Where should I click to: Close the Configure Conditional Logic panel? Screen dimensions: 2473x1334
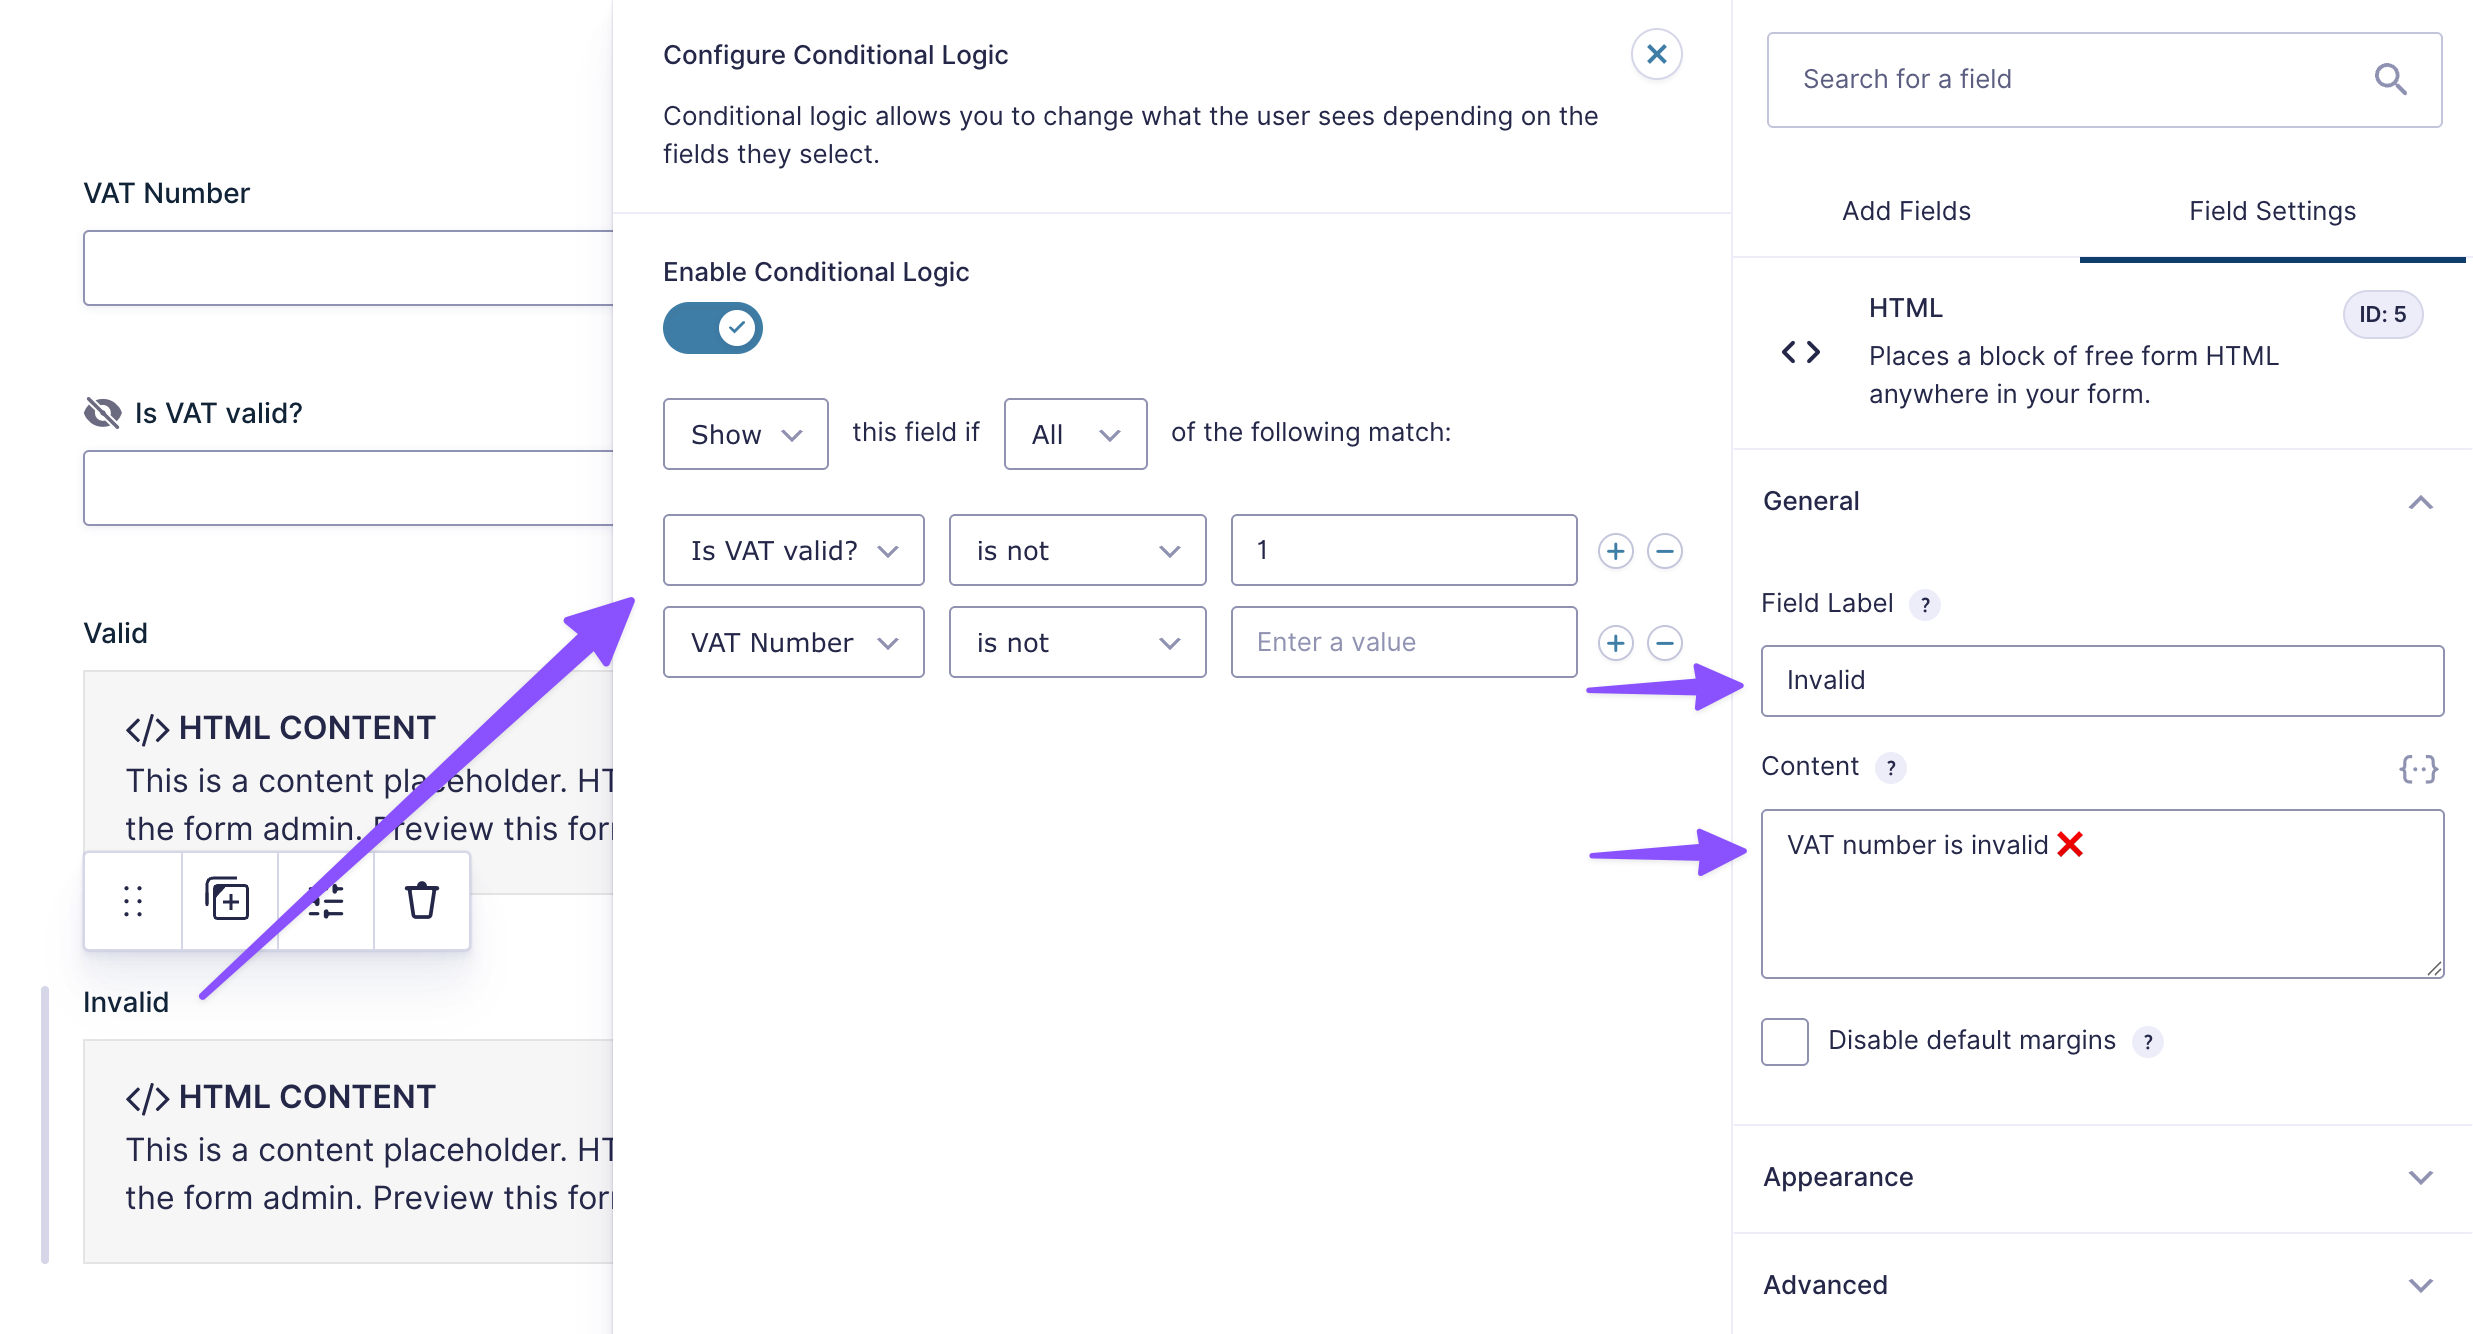[x=1656, y=54]
